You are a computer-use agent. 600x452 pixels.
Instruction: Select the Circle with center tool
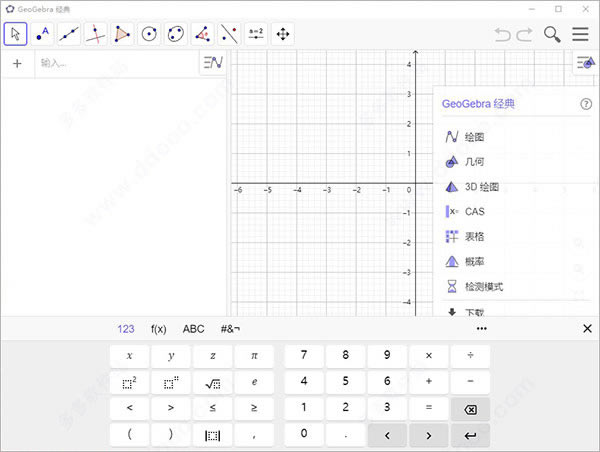pyautogui.click(x=149, y=34)
